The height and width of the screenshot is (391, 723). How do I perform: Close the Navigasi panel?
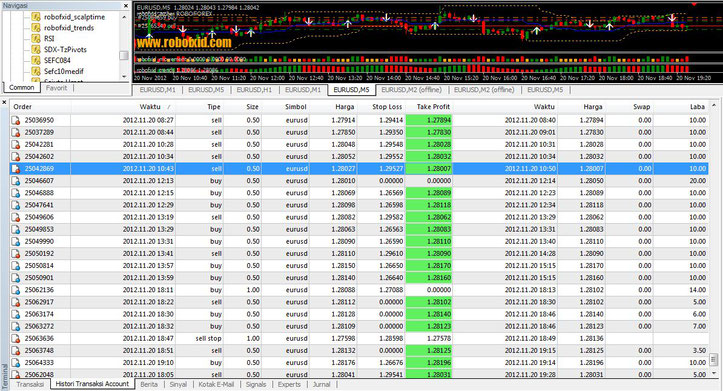126,6
